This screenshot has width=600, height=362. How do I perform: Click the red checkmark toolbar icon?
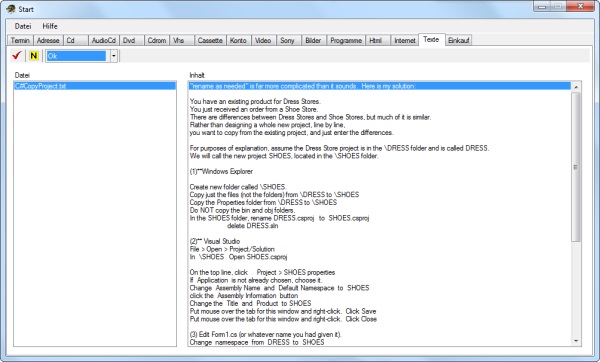click(16, 55)
